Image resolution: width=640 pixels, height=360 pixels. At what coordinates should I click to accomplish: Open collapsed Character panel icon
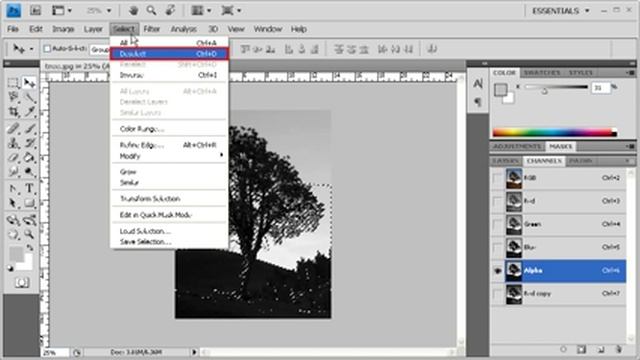coord(478,84)
